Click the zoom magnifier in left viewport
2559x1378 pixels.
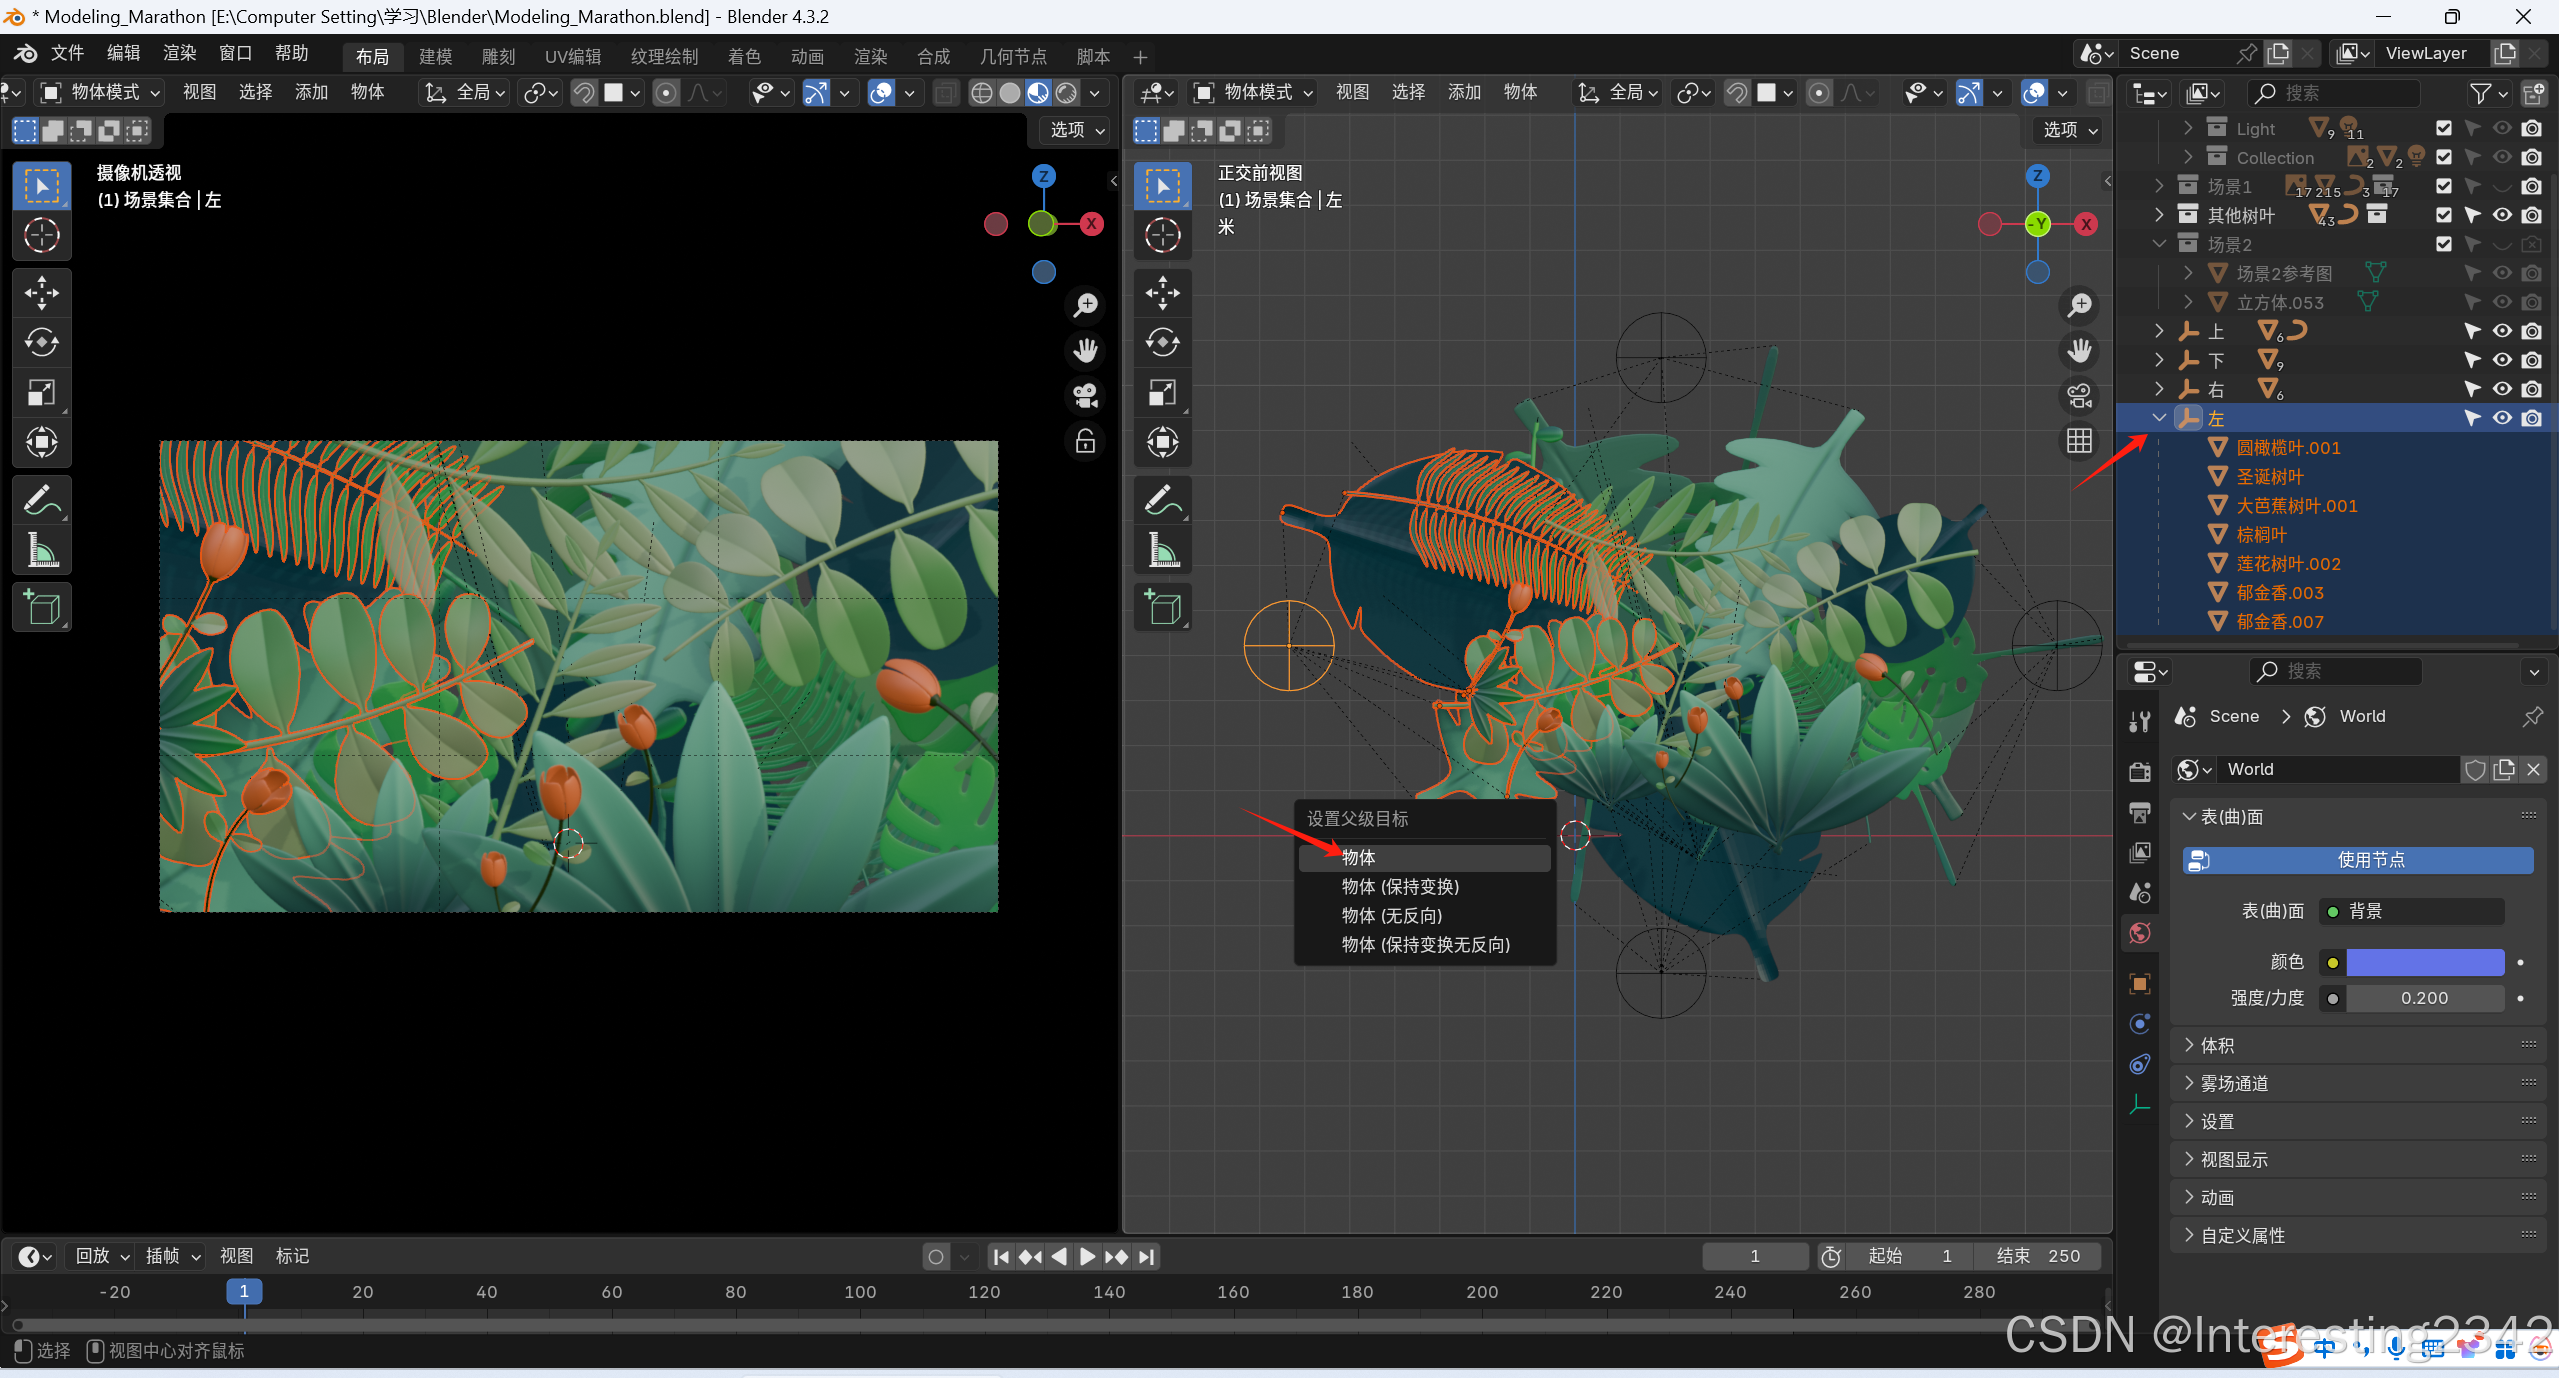coord(1085,305)
